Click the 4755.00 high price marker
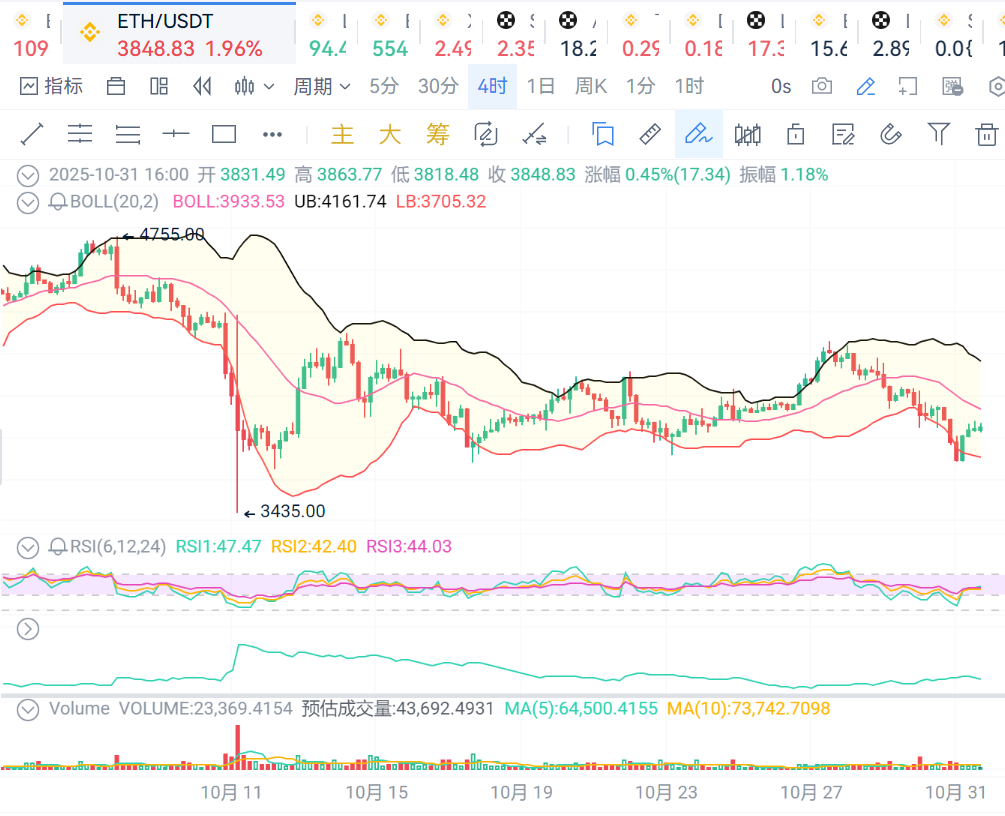Viewport: 1005px width, 816px height. click(171, 235)
